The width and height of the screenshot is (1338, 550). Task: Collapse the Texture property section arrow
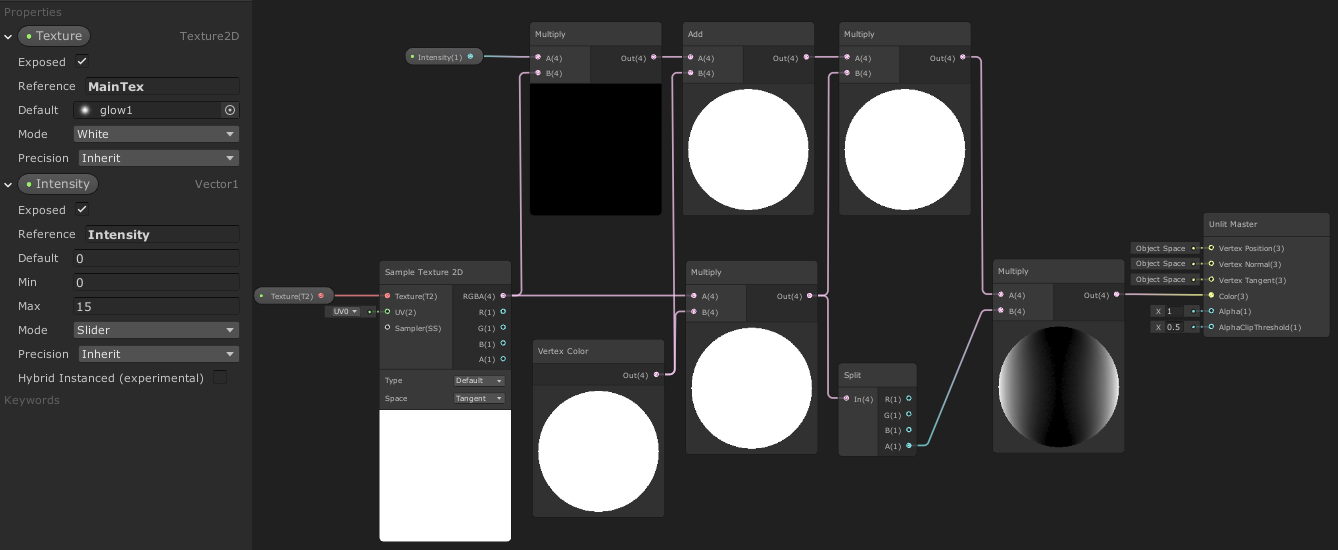pos(8,36)
